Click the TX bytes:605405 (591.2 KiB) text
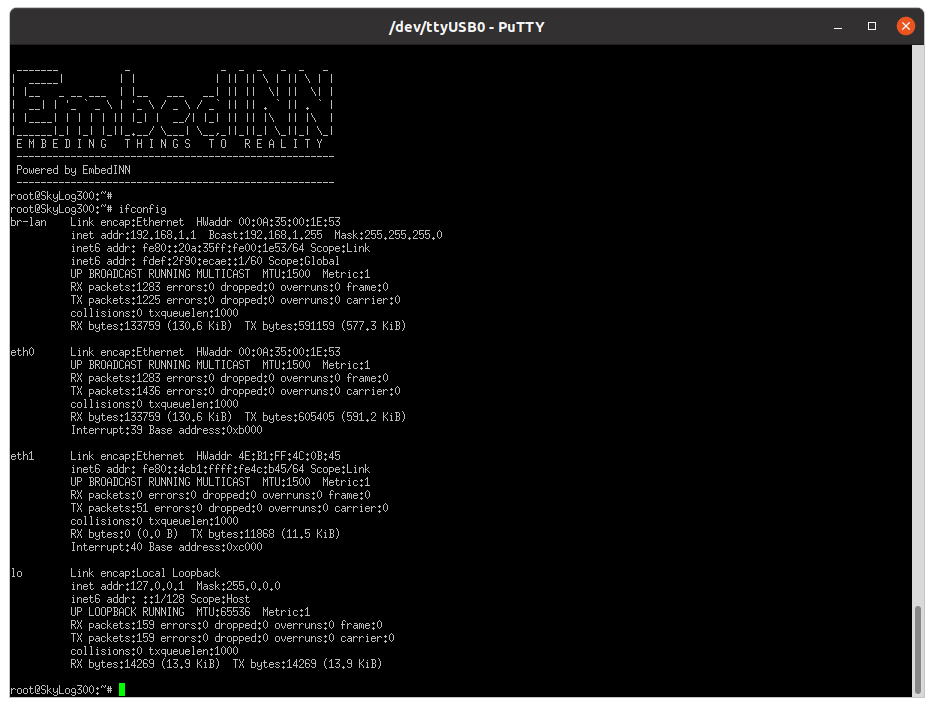Screen dimensions: 934x707 pyautogui.click(x=325, y=417)
